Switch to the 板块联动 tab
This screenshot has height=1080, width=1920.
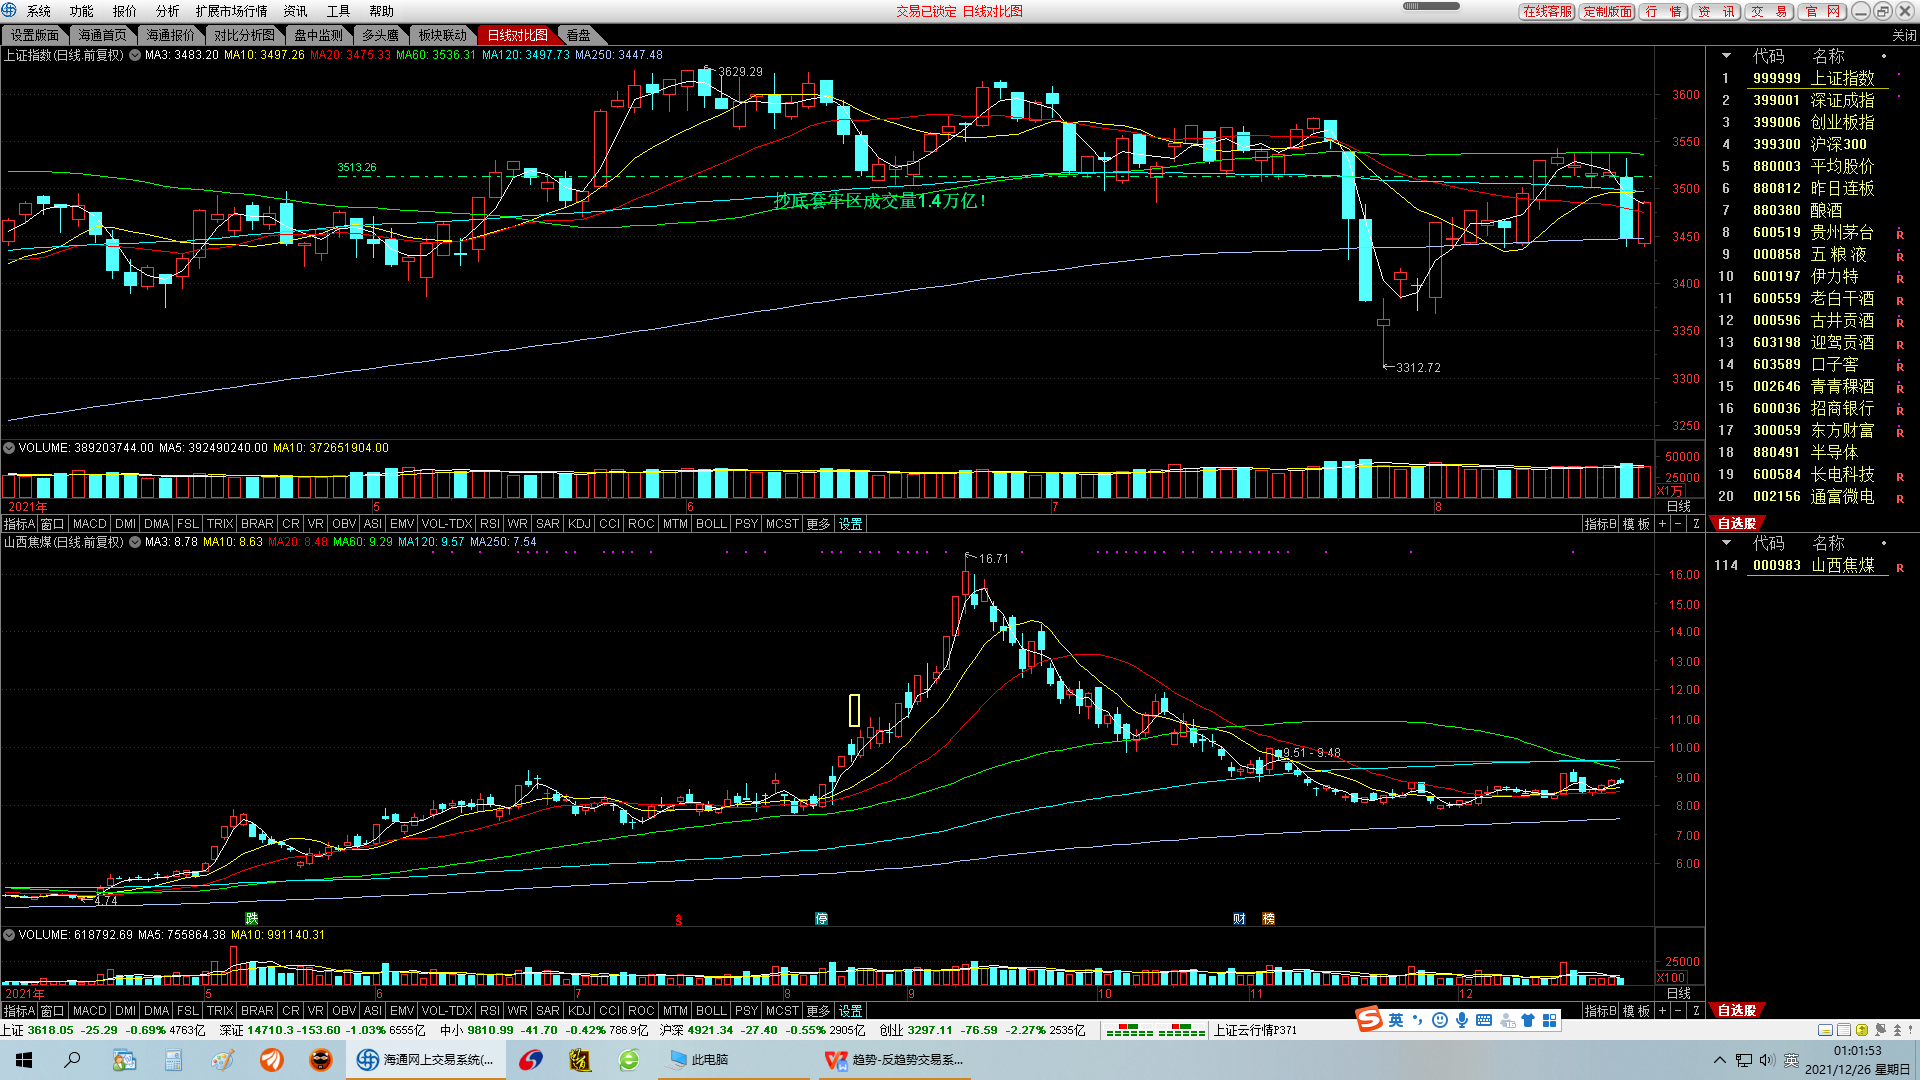click(442, 35)
